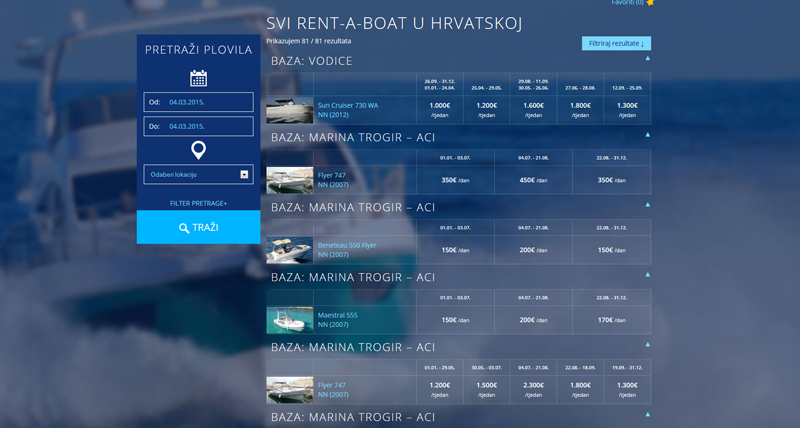Viewport: 800px width, 428px height.
Task: Click the location pin icon
Action: 198,150
